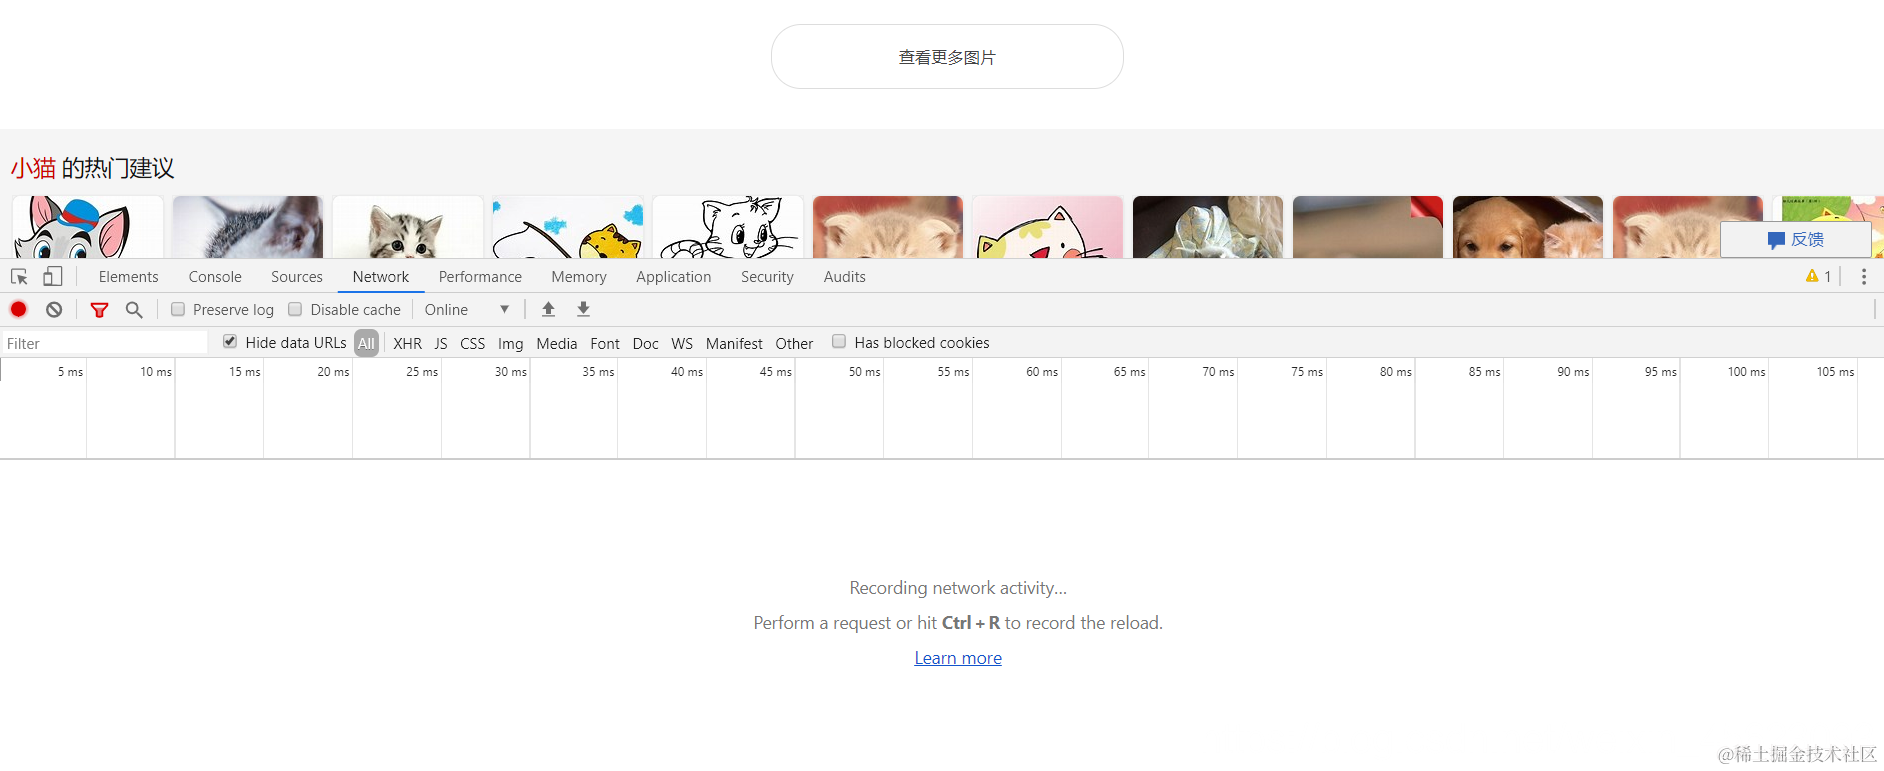
Task: Filter requests by Media
Action: [x=557, y=343]
